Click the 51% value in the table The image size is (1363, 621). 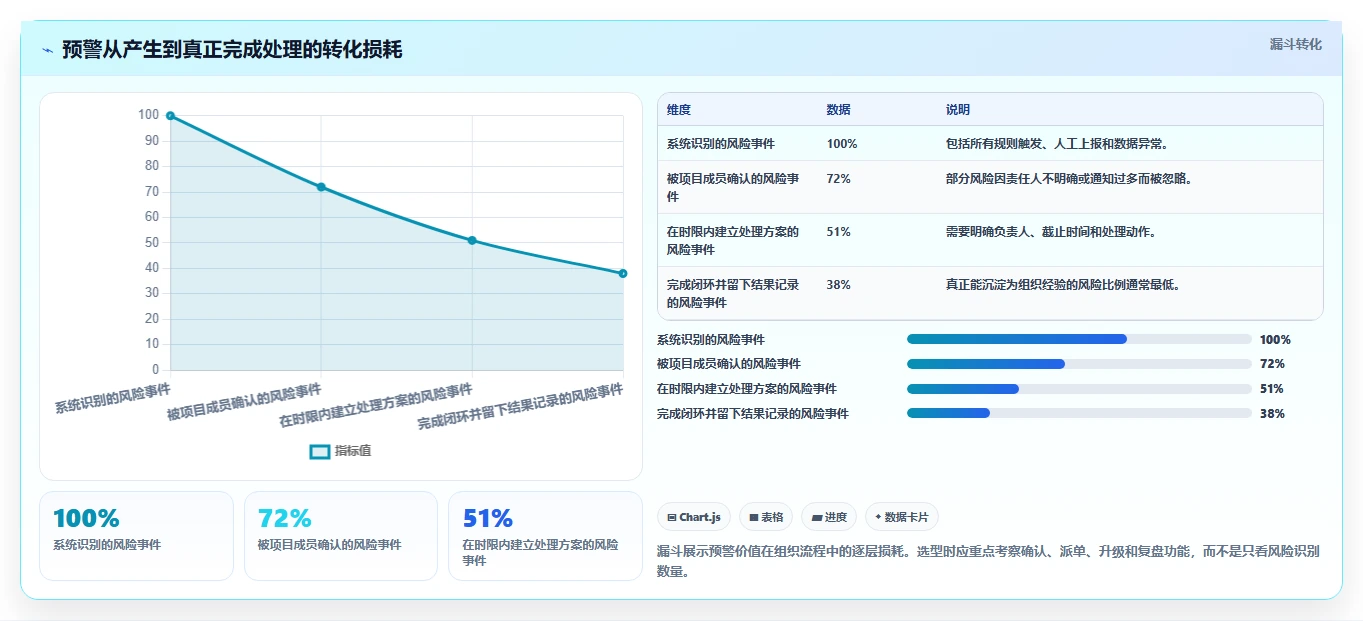tap(839, 232)
